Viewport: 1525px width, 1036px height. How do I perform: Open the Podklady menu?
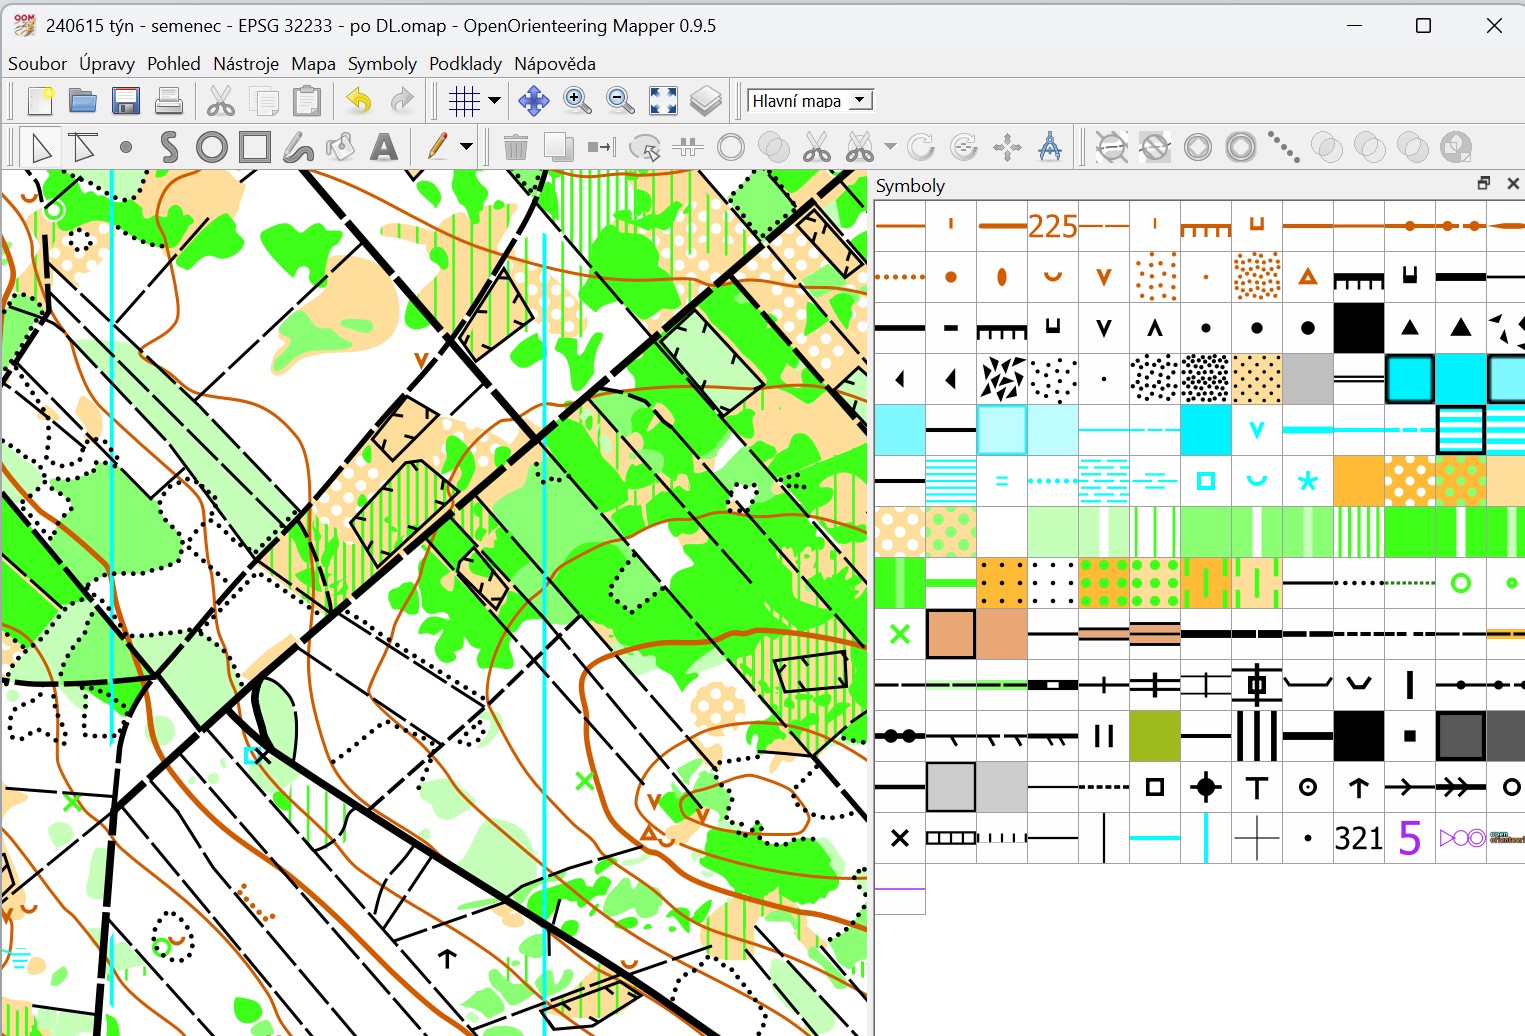[x=465, y=64]
